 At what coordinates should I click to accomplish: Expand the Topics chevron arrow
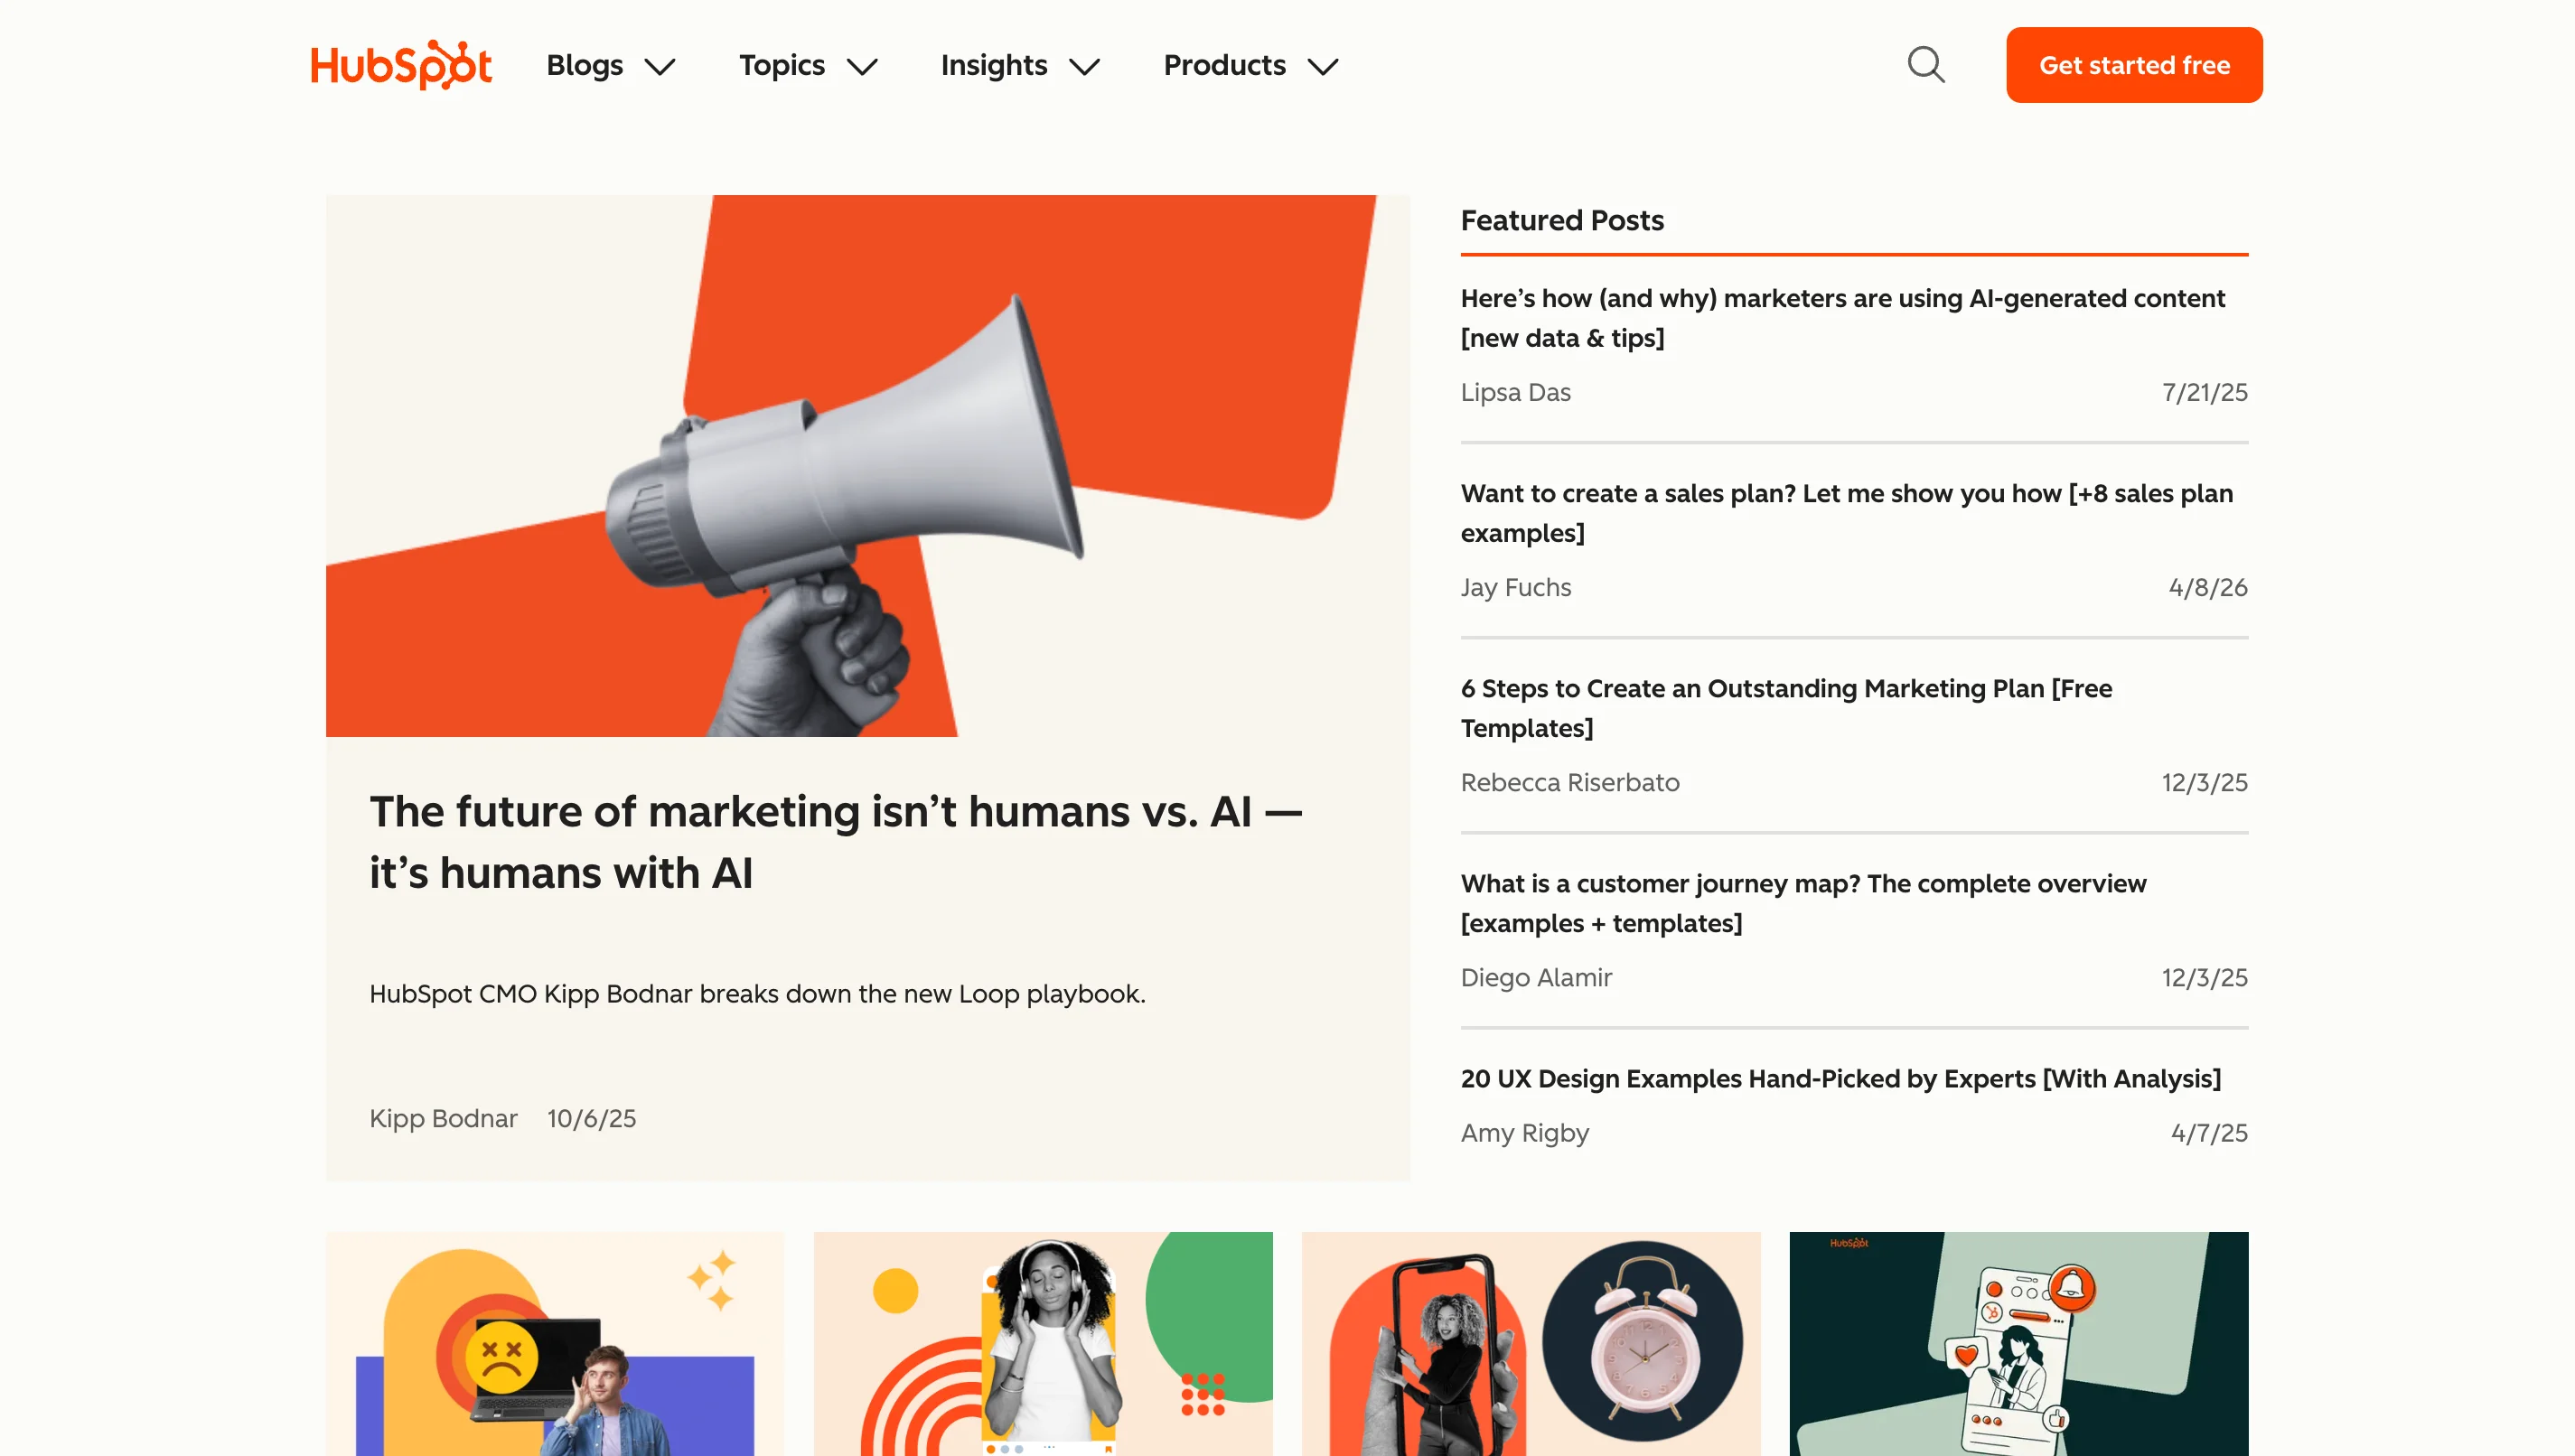[x=862, y=67]
